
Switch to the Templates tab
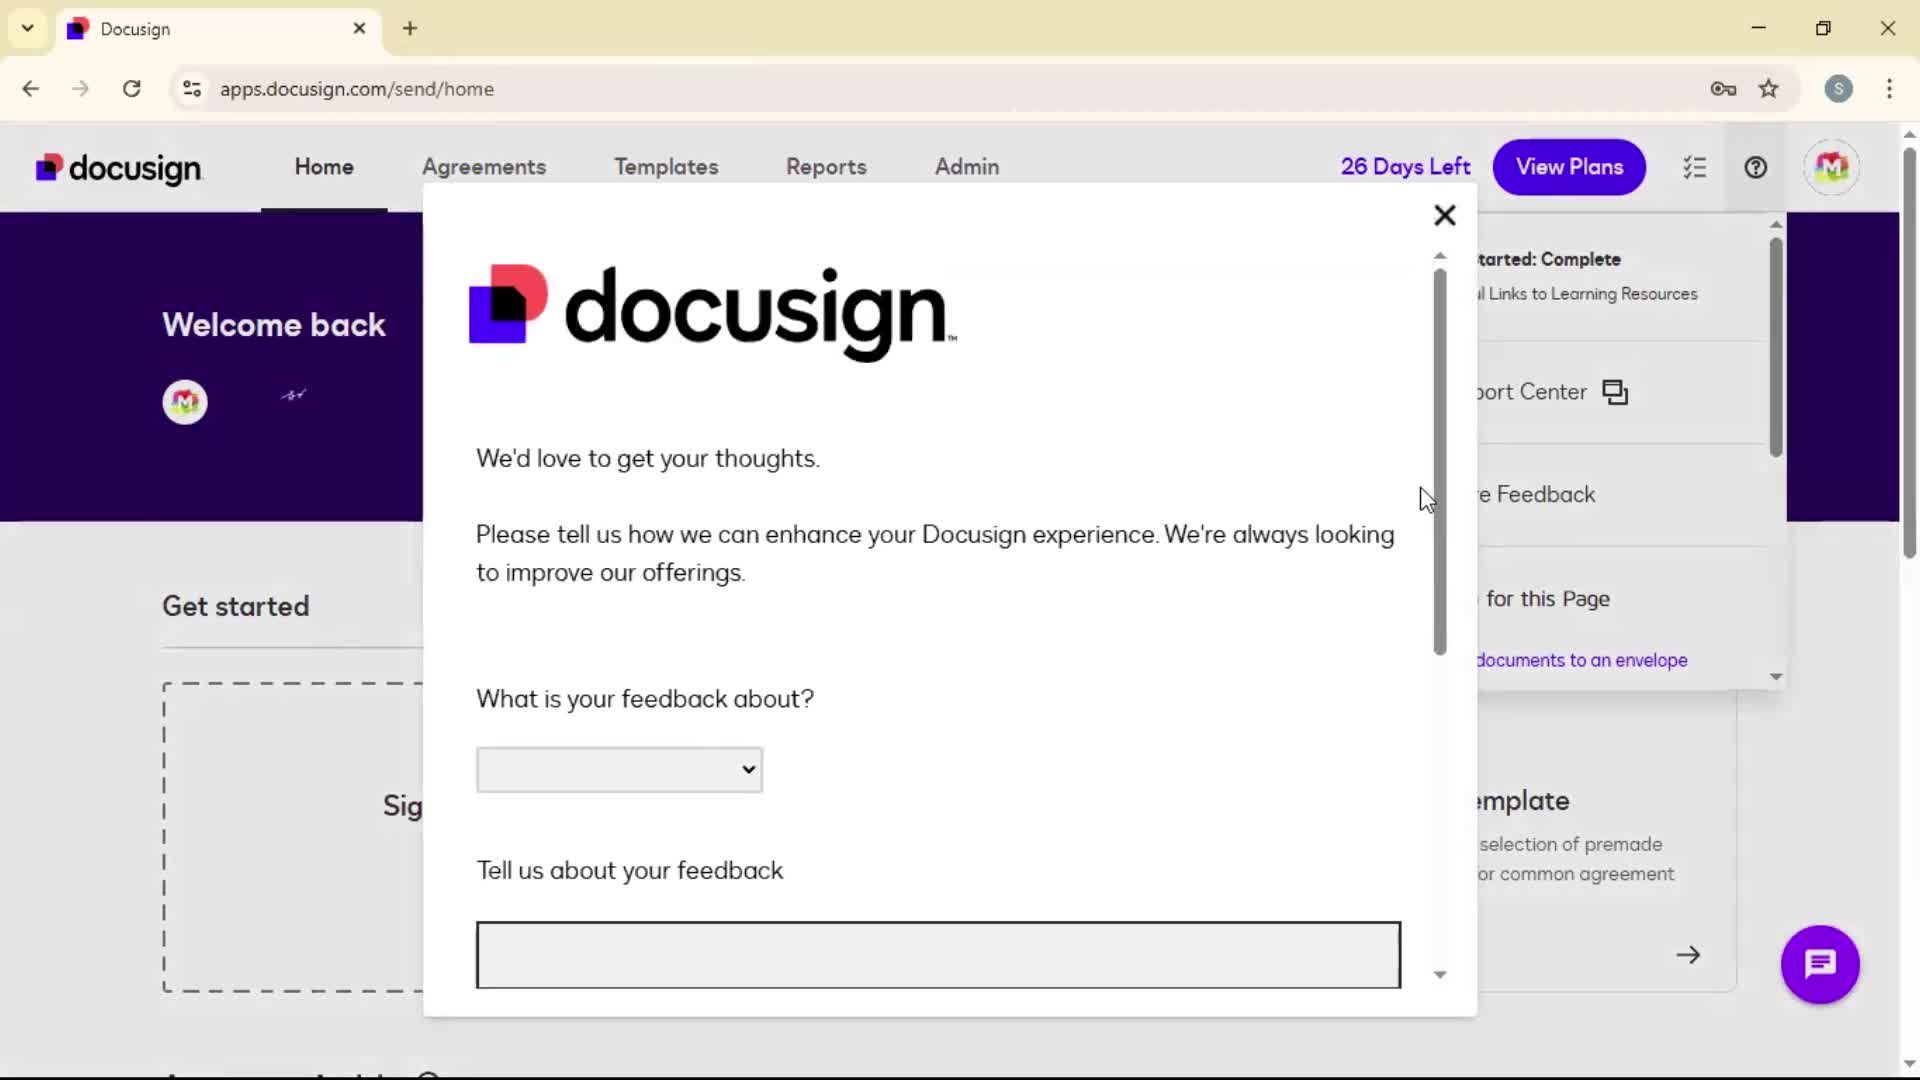[x=666, y=167]
